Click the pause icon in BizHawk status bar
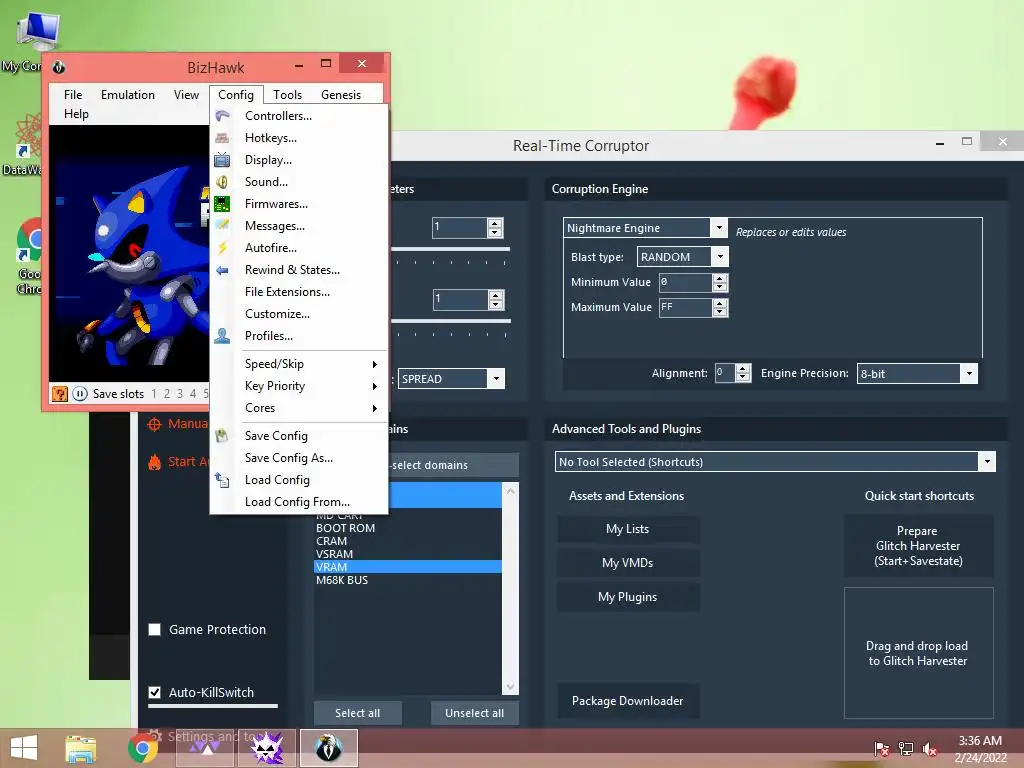 [80, 394]
